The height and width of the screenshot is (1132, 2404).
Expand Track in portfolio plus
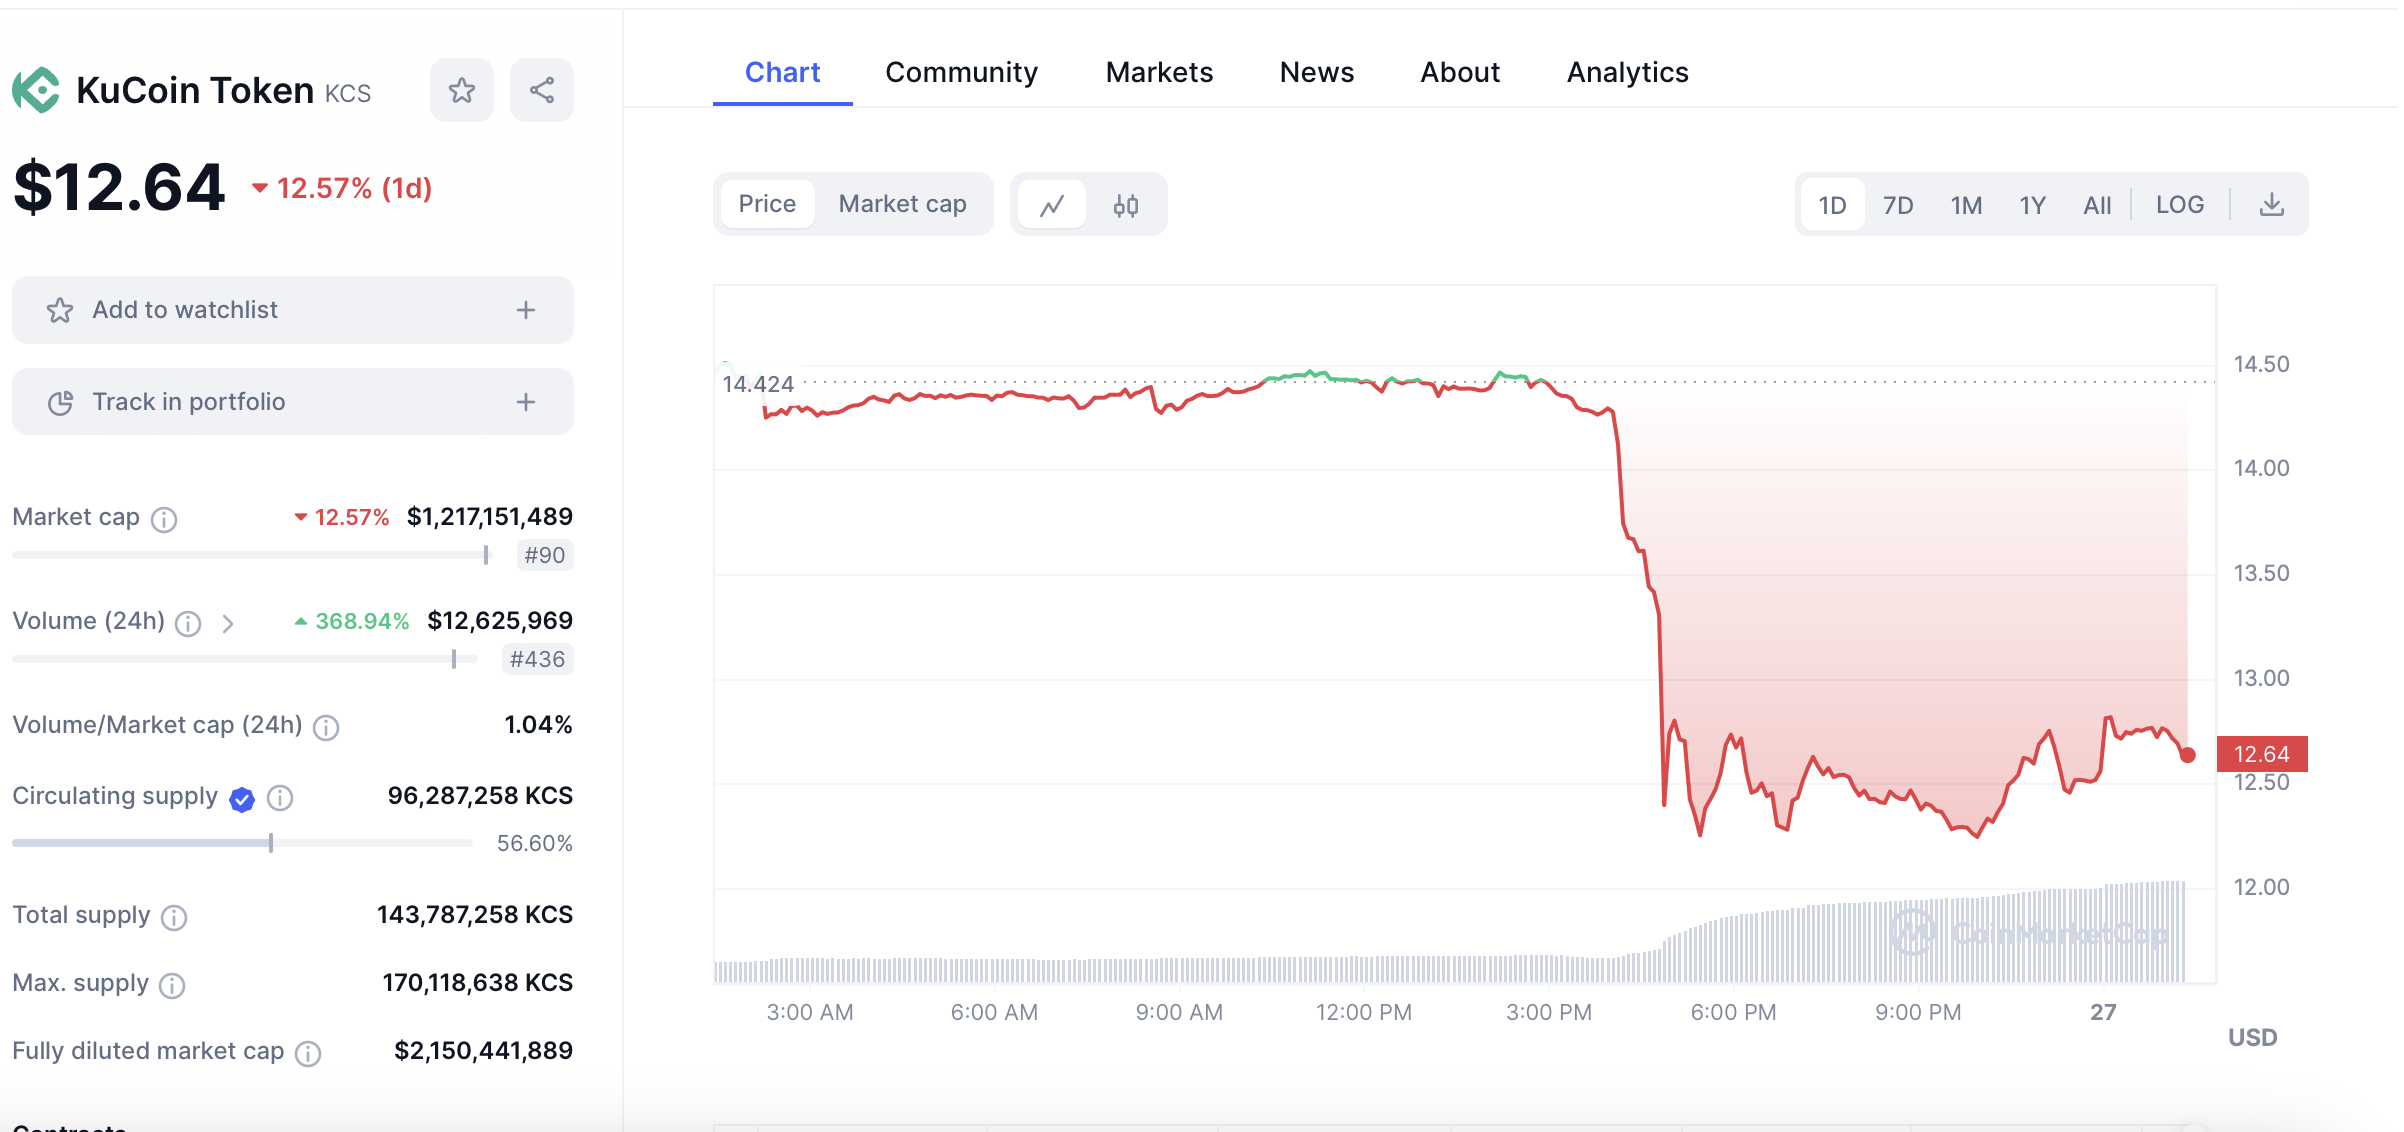(x=526, y=402)
